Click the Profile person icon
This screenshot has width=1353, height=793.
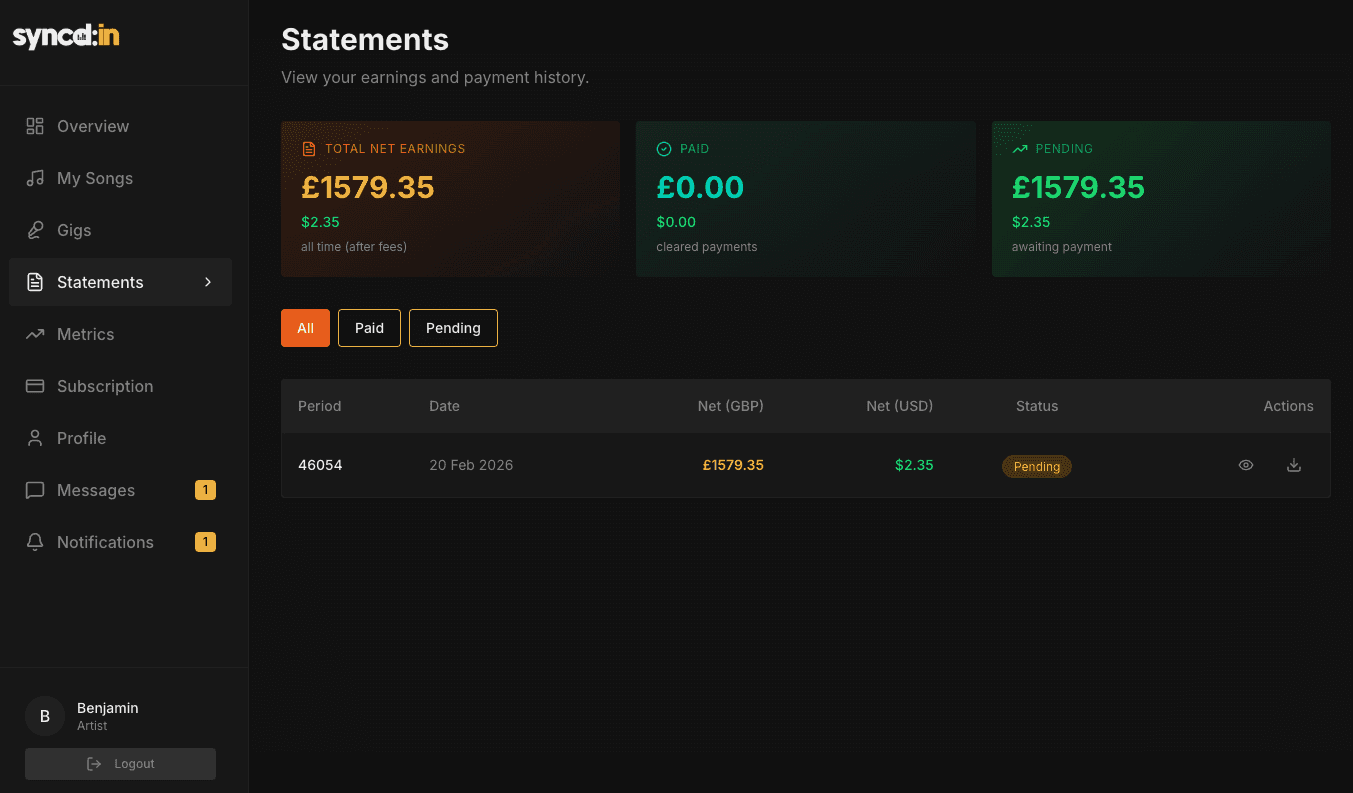pyautogui.click(x=35, y=438)
